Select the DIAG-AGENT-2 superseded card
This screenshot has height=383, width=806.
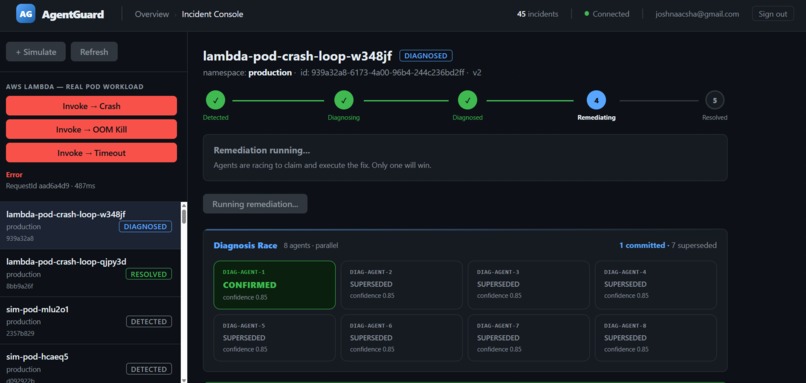point(401,285)
